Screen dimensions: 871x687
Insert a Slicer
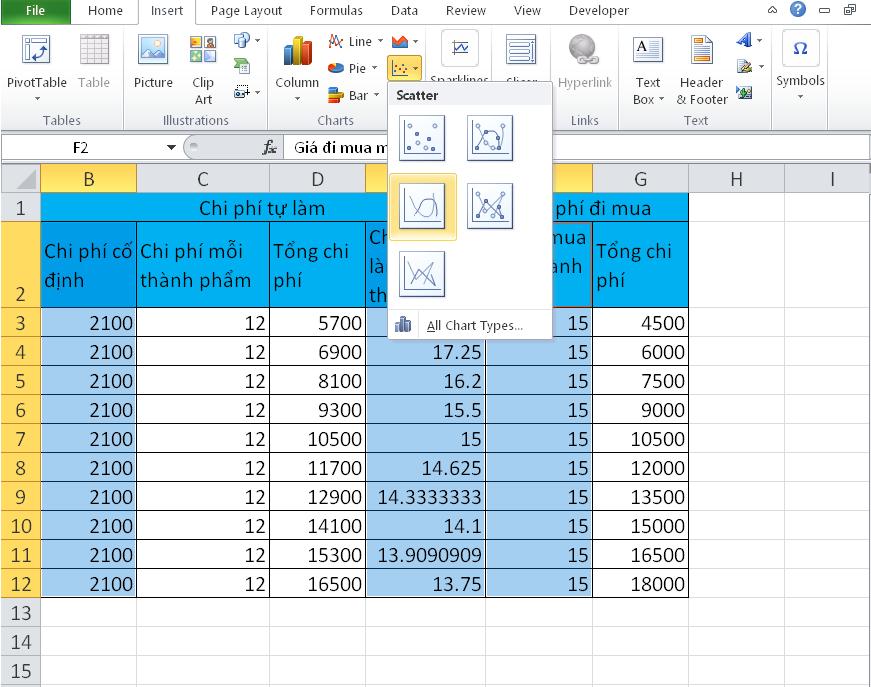[x=521, y=56]
